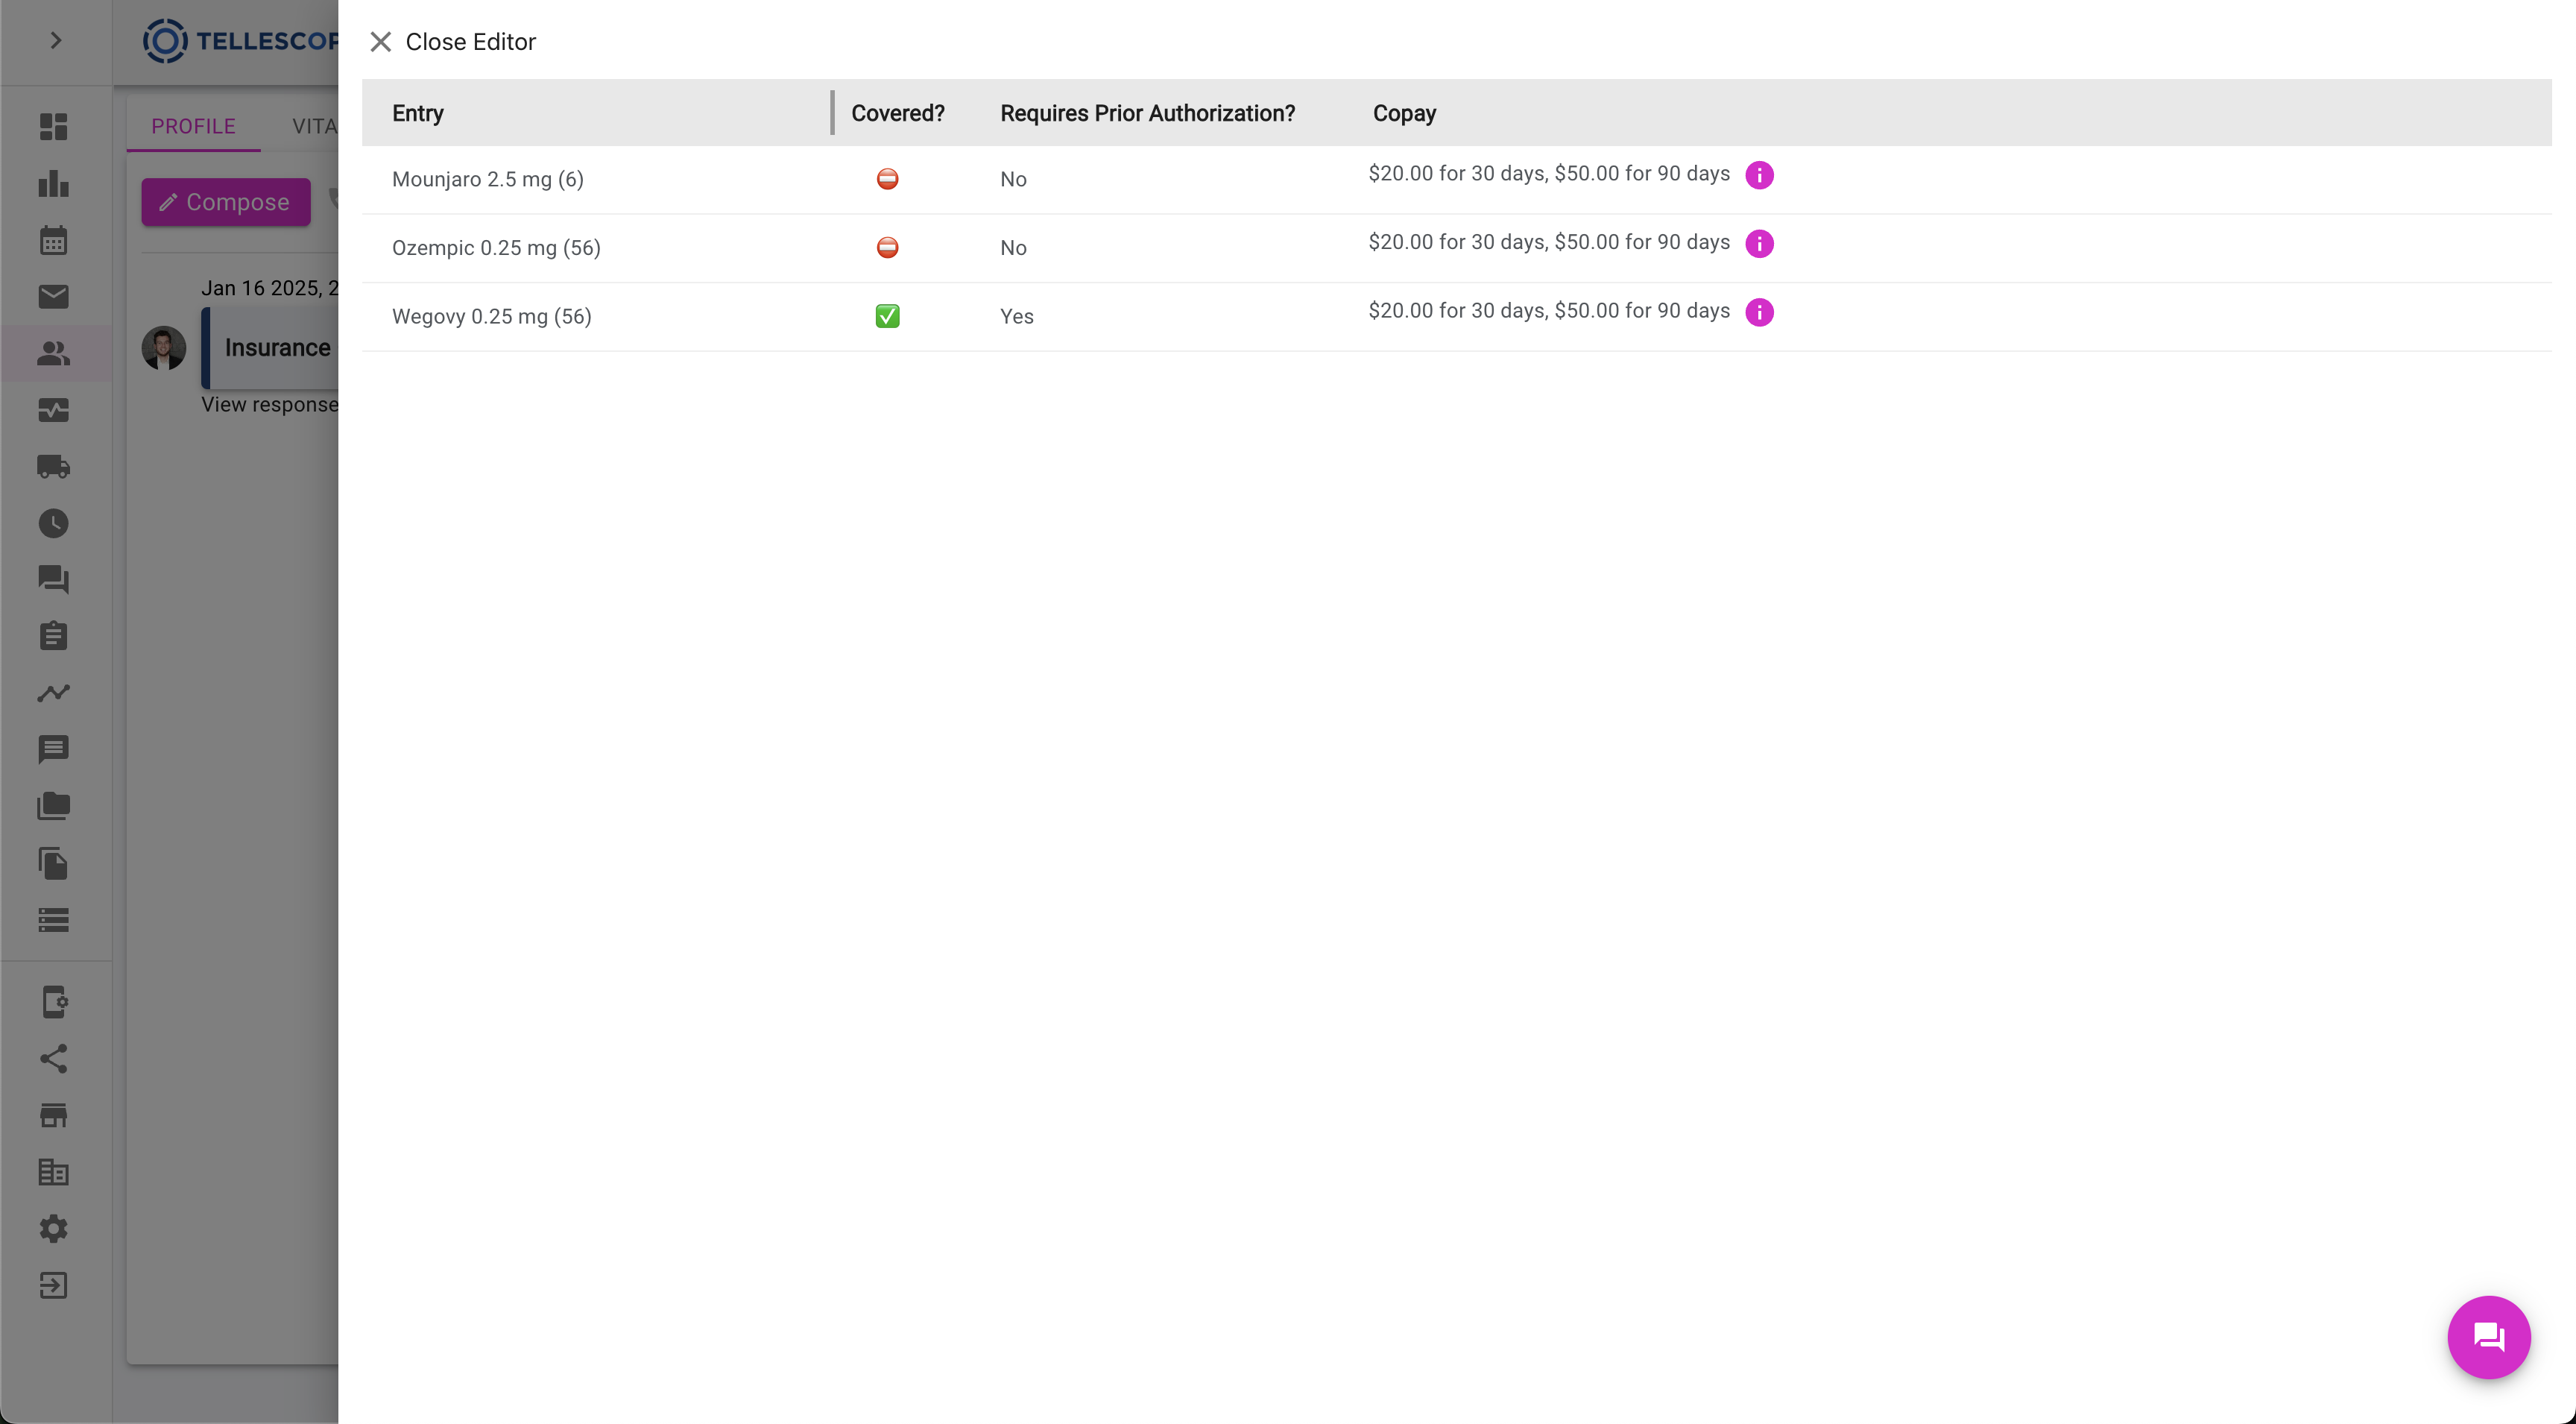
Task: Open the calendar icon in sidebar
Action: pyautogui.click(x=54, y=240)
